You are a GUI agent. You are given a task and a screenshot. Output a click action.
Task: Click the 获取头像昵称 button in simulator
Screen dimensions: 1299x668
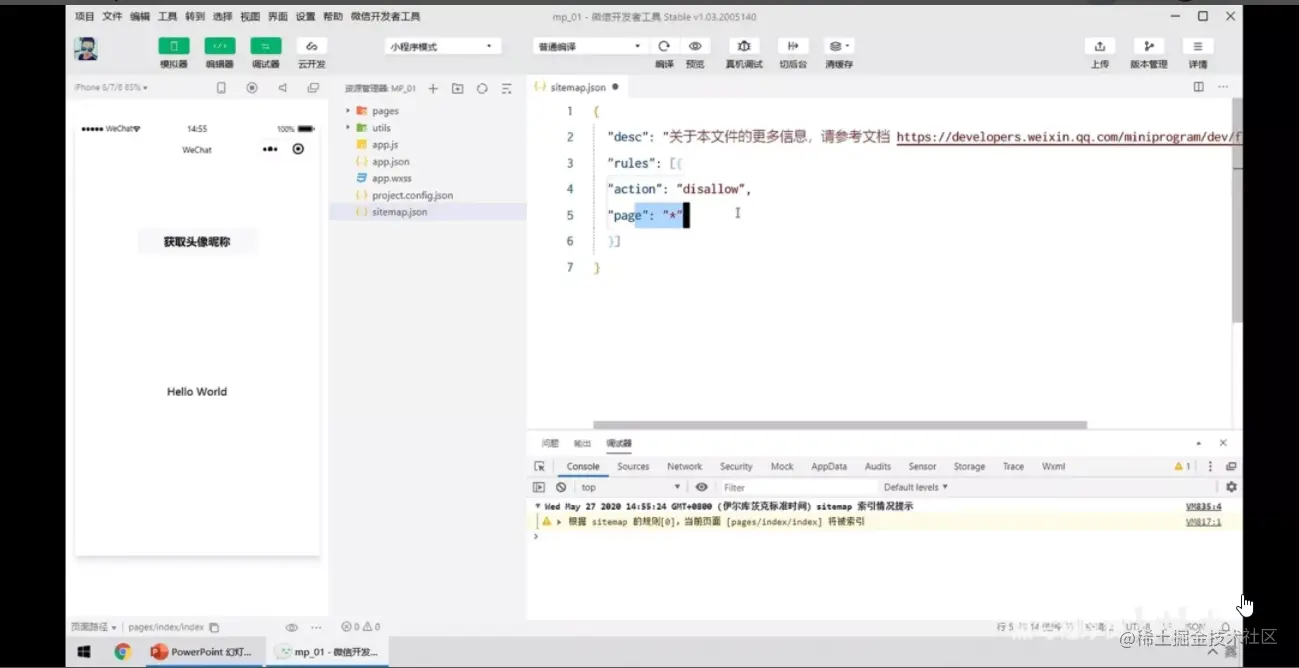click(x=197, y=242)
